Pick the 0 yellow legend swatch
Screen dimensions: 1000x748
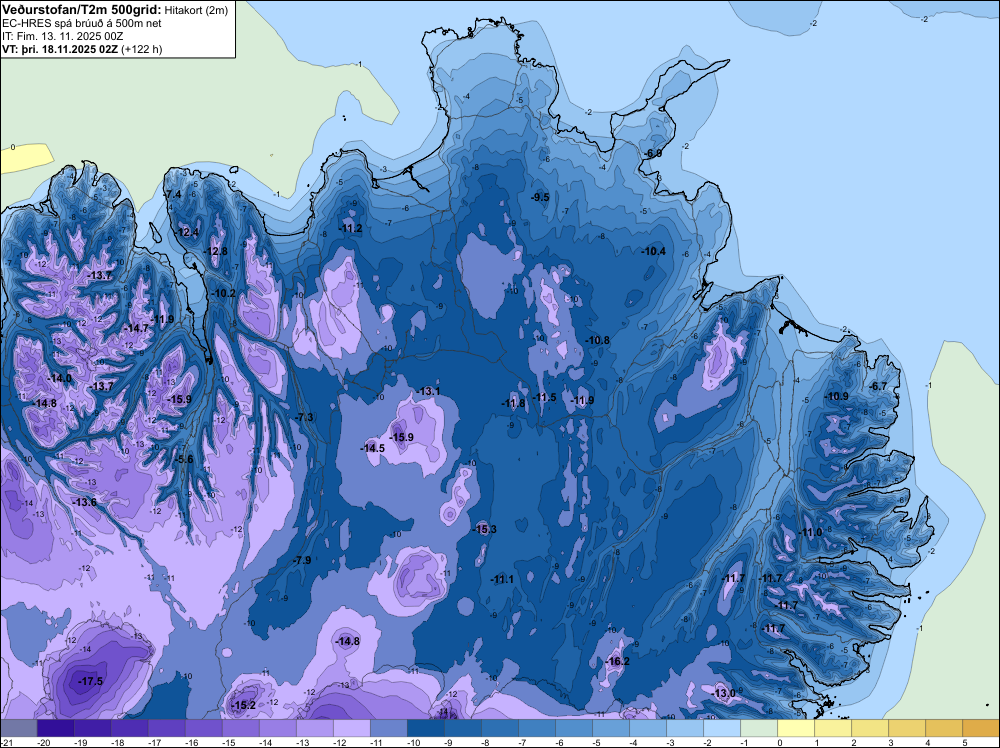click(x=795, y=728)
